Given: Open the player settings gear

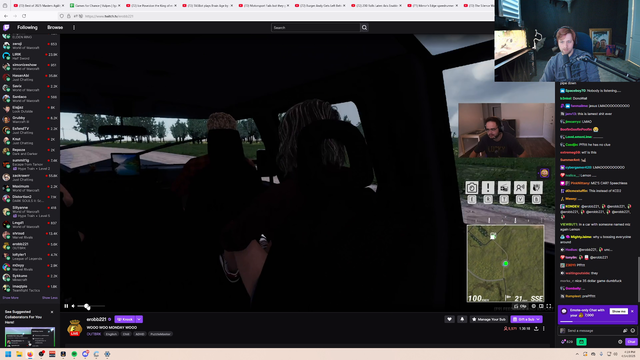Looking at the screenshot, I should point(533,306).
